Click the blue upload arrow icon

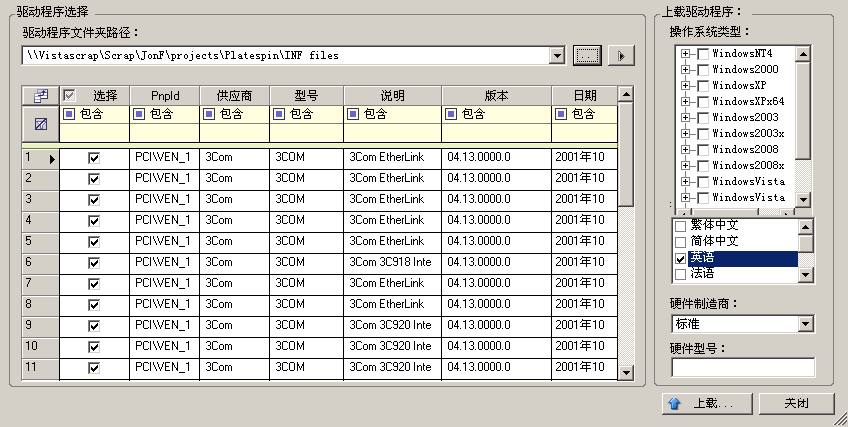[x=674, y=403]
